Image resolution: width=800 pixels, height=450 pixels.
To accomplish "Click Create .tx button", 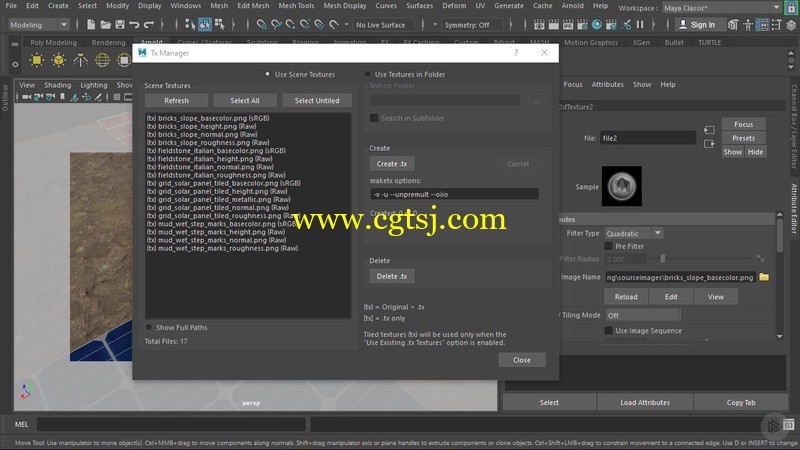I will click(392, 164).
